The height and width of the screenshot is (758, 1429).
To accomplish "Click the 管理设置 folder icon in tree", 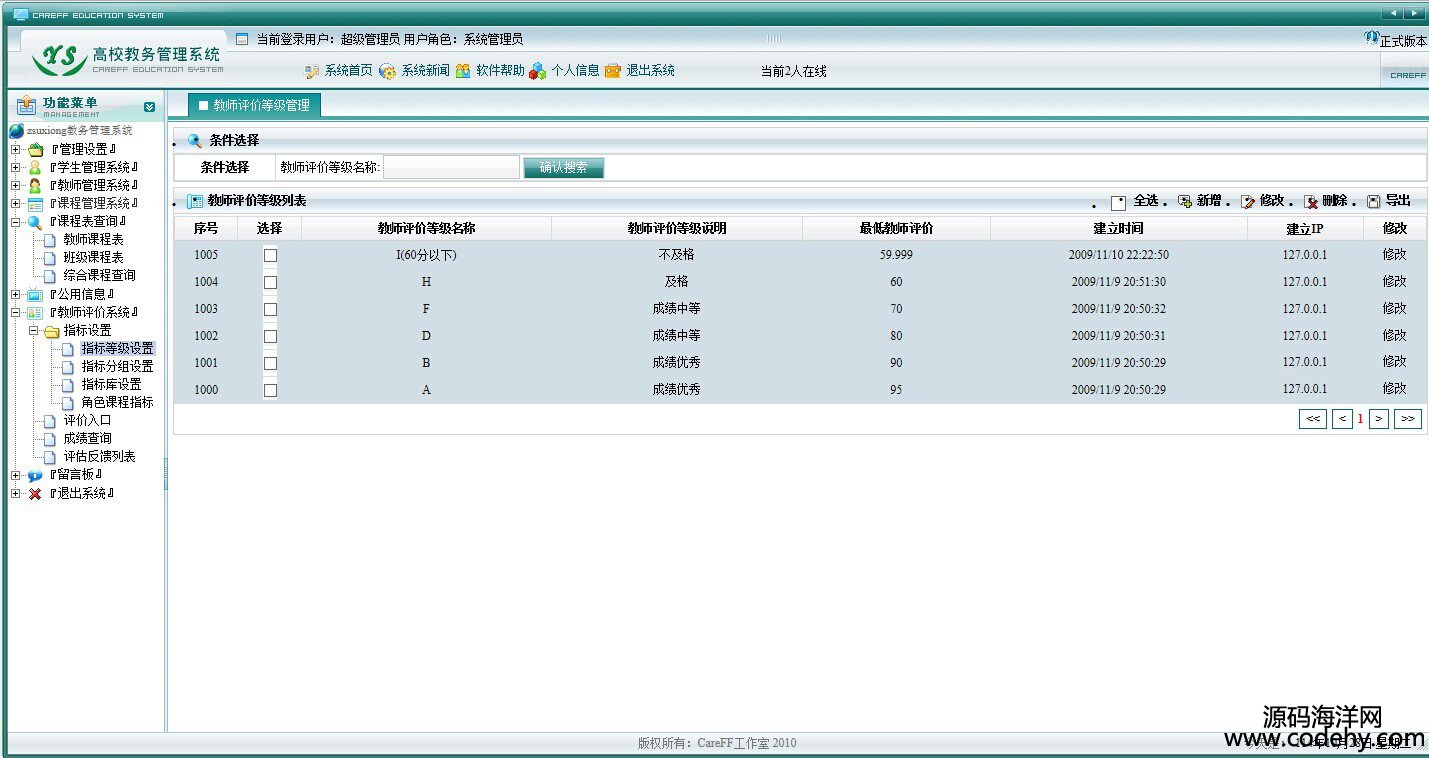I will point(35,150).
